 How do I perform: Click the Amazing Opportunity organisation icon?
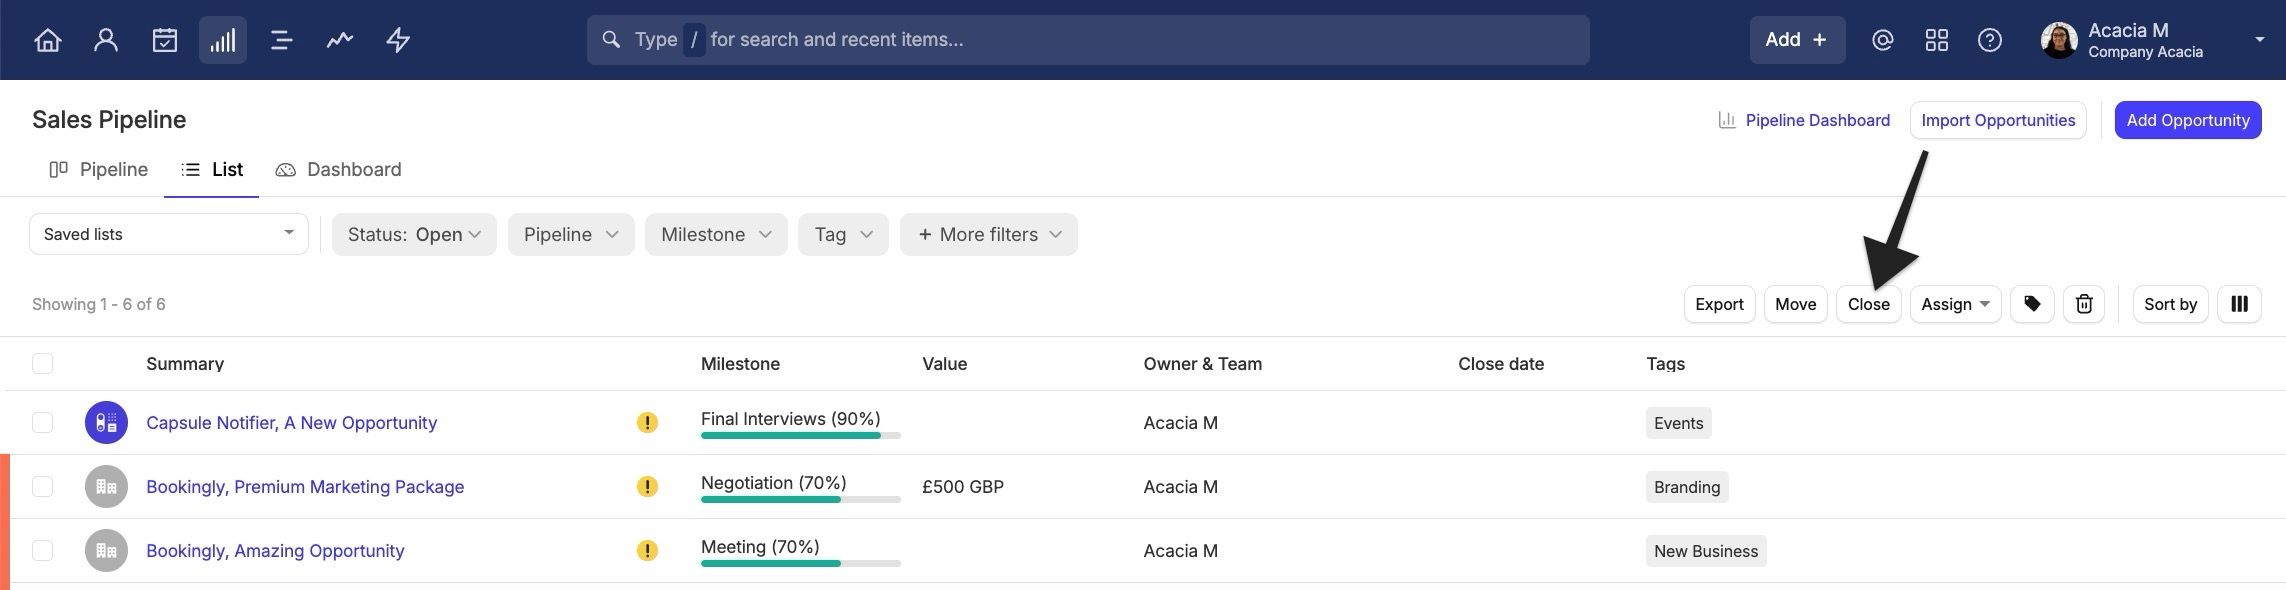click(x=106, y=550)
